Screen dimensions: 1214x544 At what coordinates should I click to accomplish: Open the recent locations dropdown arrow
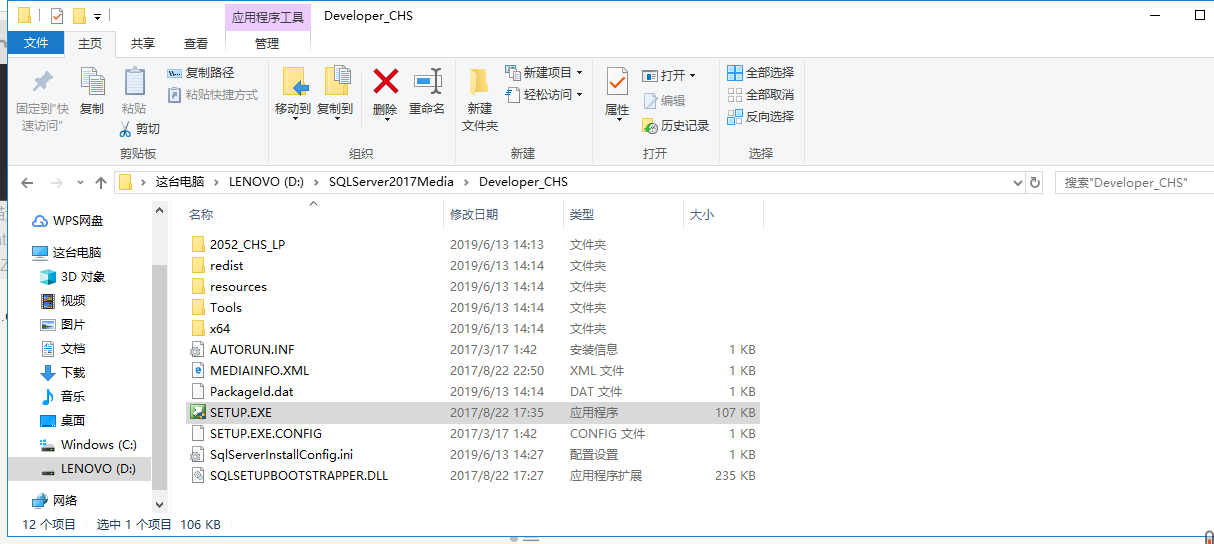(80, 184)
